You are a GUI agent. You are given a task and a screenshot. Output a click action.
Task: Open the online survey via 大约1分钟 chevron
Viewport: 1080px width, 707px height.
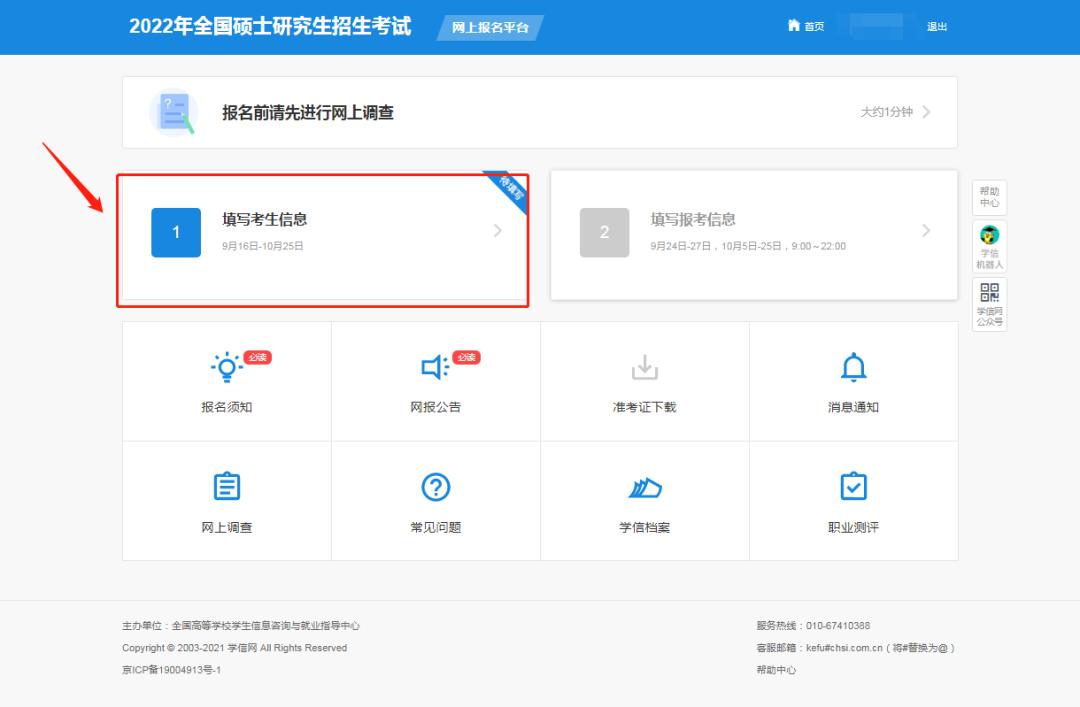(925, 112)
